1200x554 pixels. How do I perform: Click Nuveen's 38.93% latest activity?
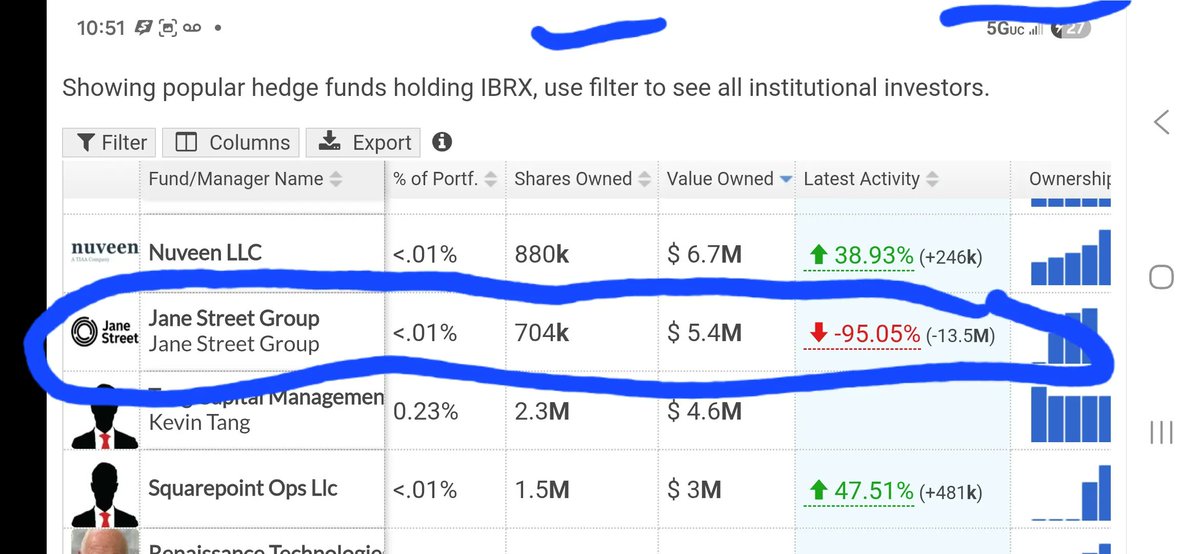pyautogui.click(x=860, y=256)
